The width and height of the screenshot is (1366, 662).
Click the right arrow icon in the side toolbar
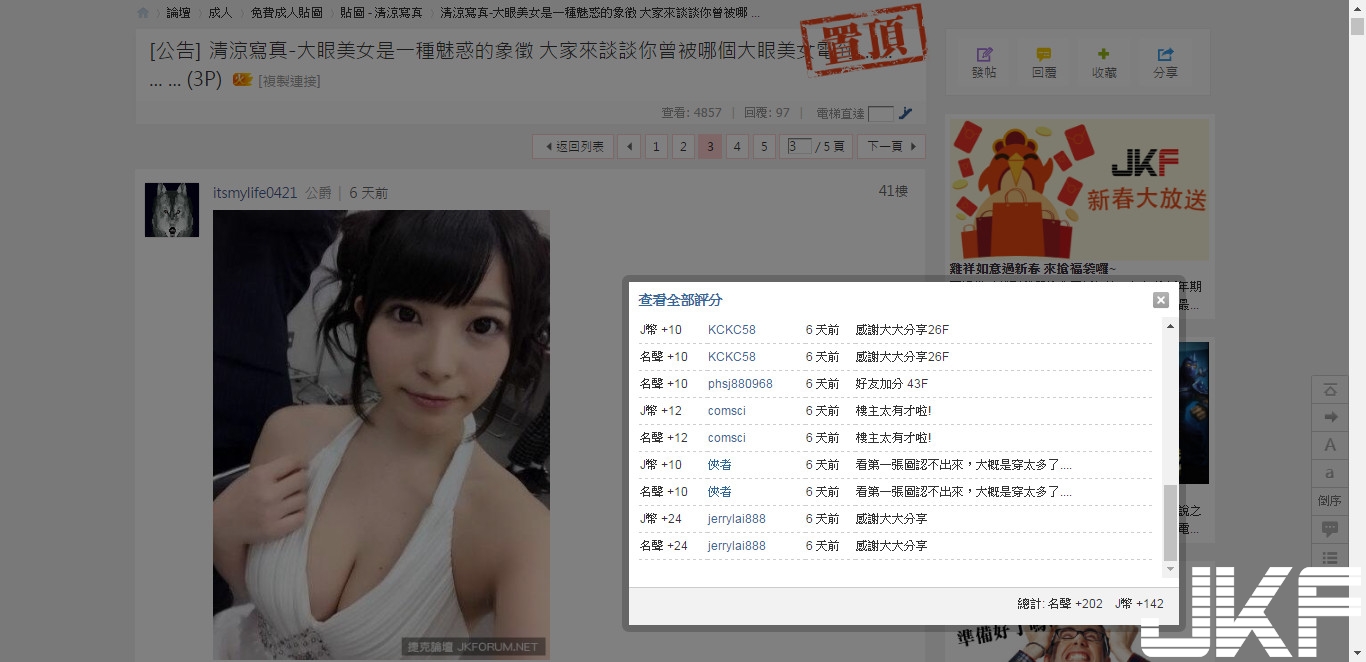[1330, 418]
